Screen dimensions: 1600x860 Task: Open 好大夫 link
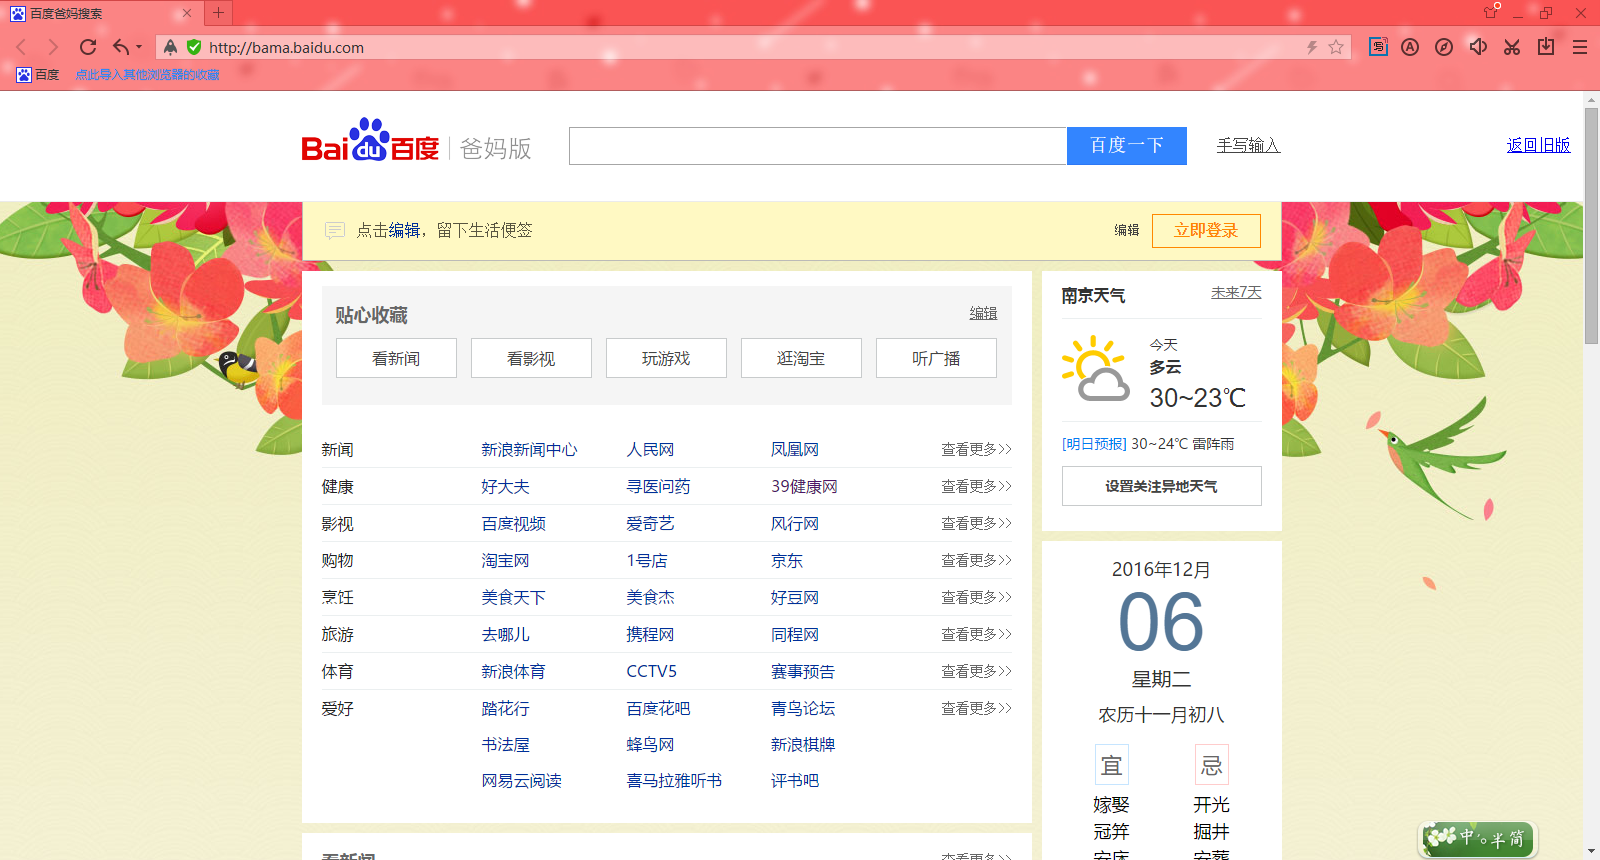(505, 487)
